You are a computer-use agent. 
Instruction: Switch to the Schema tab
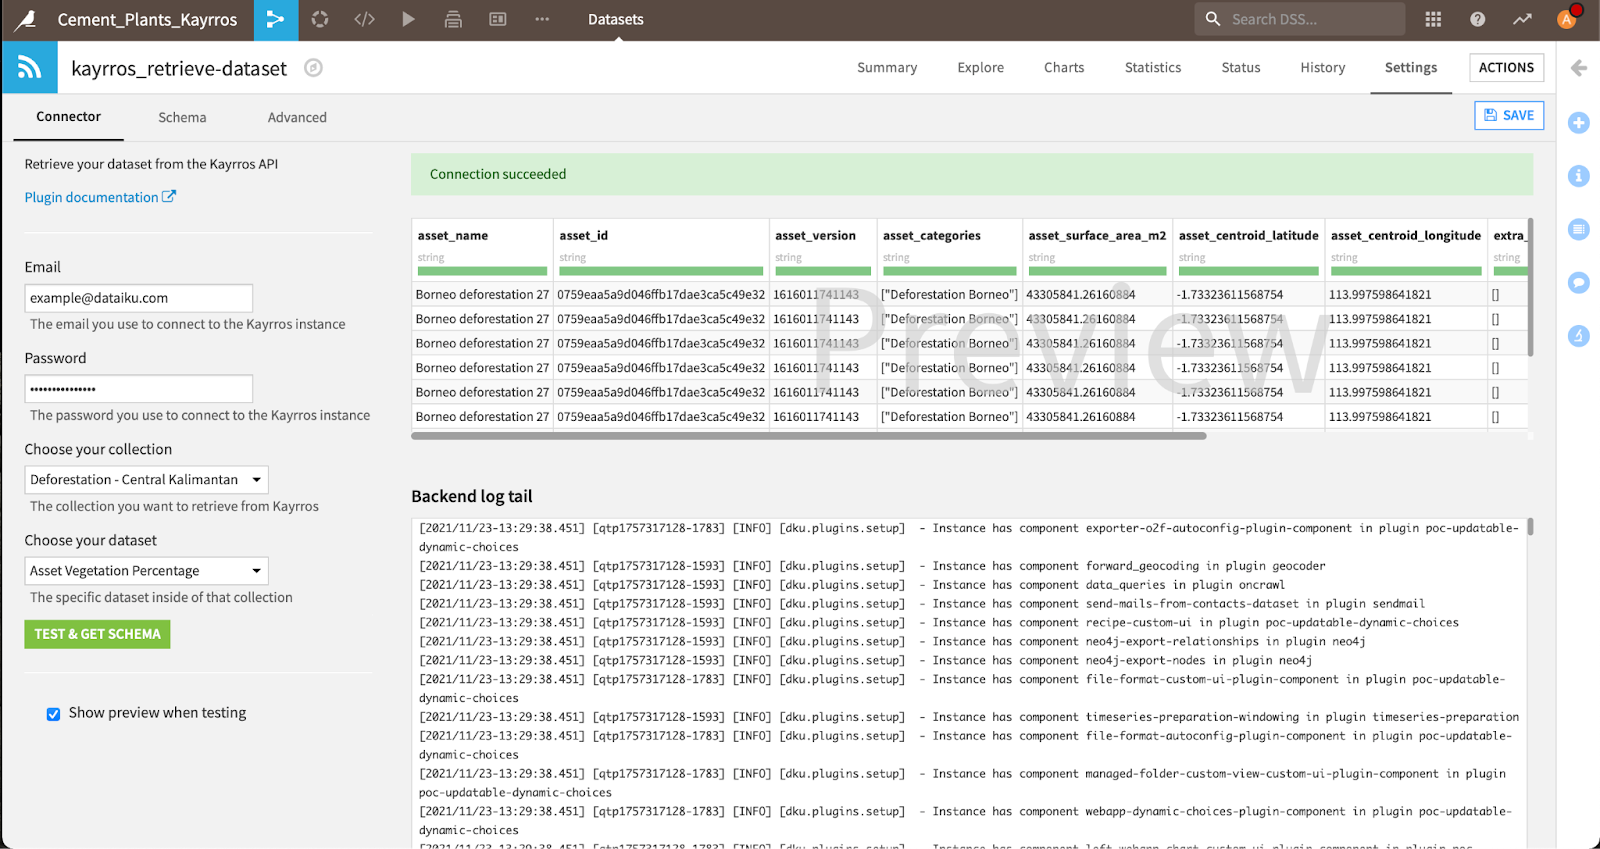pos(182,117)
